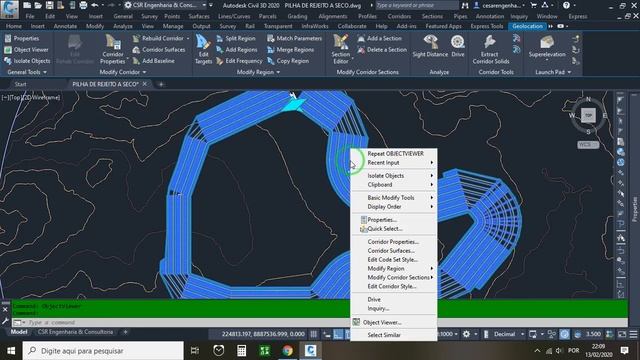Click the Windows taskbar search box
640x360 pixels.
pyautogui.click(x=103, y=351)
